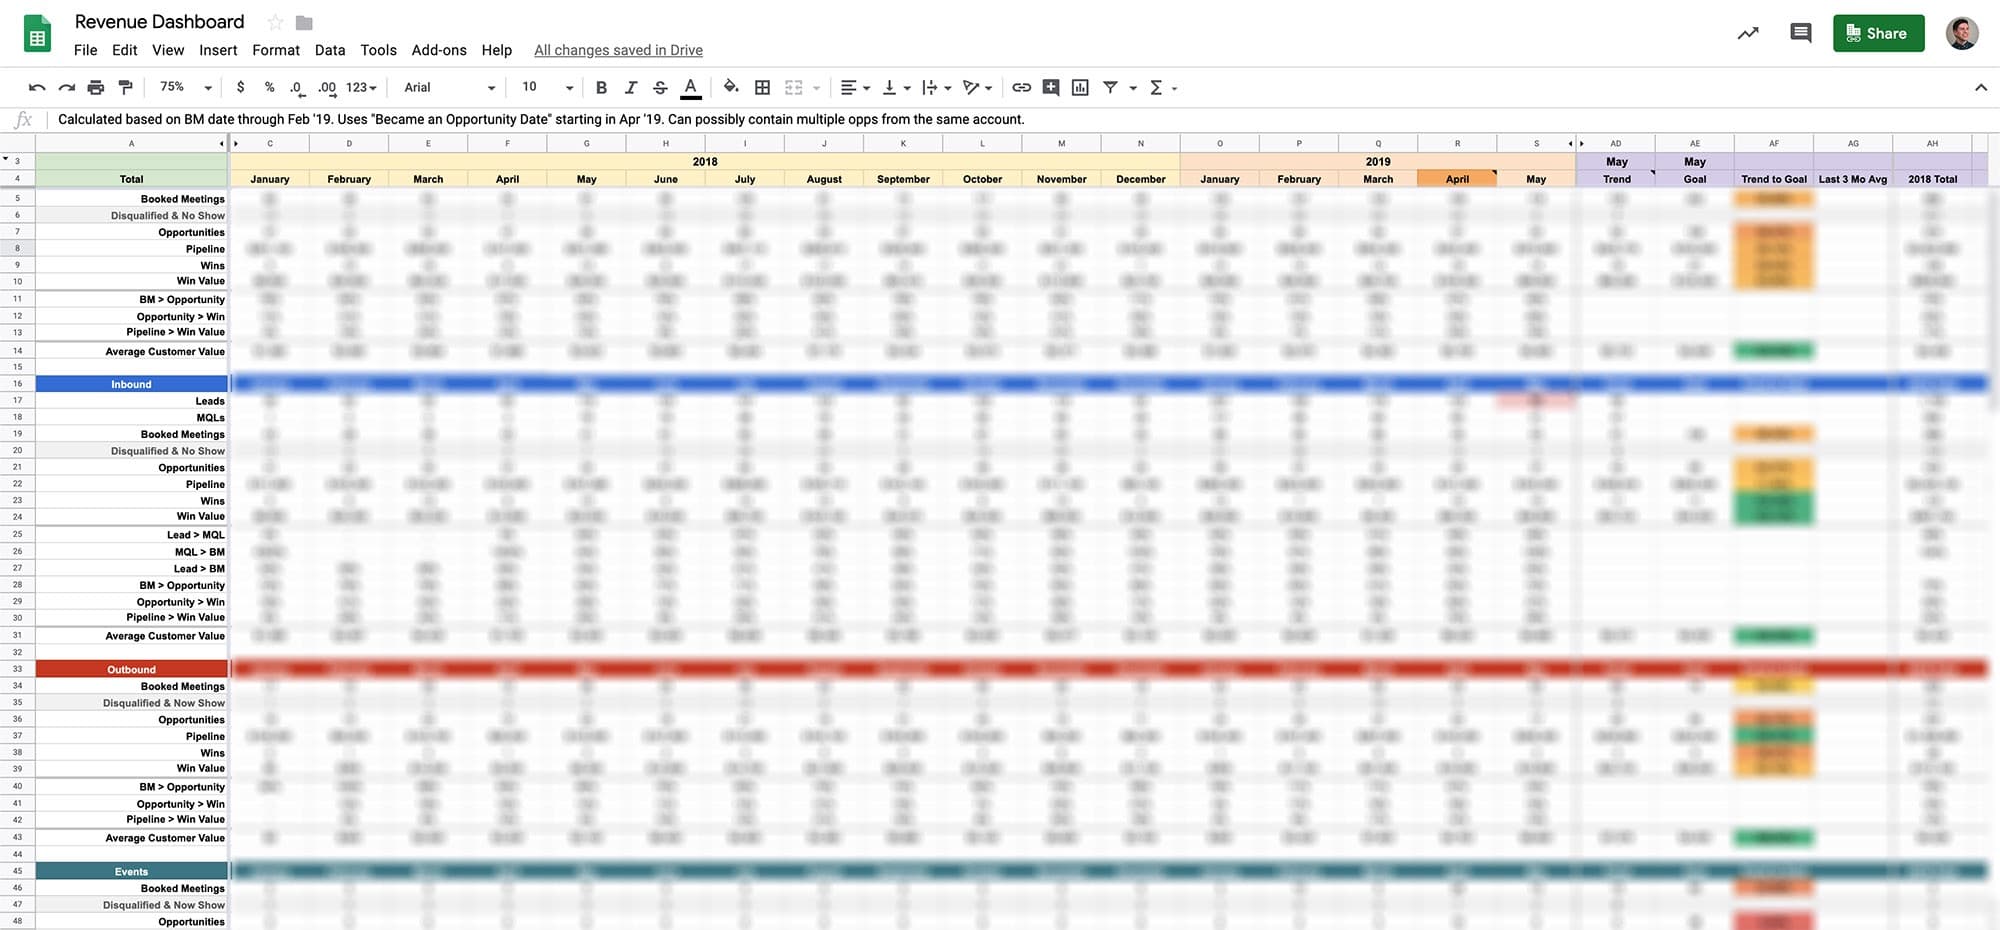2000x930 pixels.
Task: Insert comment from toolbar
Action: tap(1050, 88)
